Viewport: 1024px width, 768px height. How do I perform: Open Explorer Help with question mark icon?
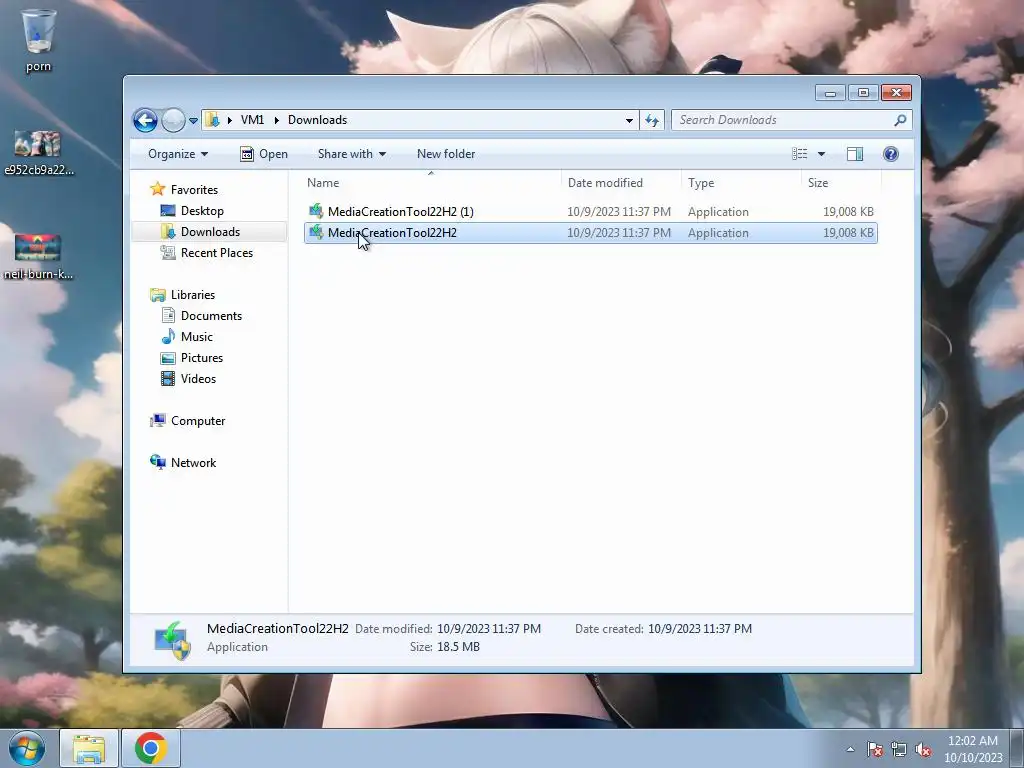[891, 154]
